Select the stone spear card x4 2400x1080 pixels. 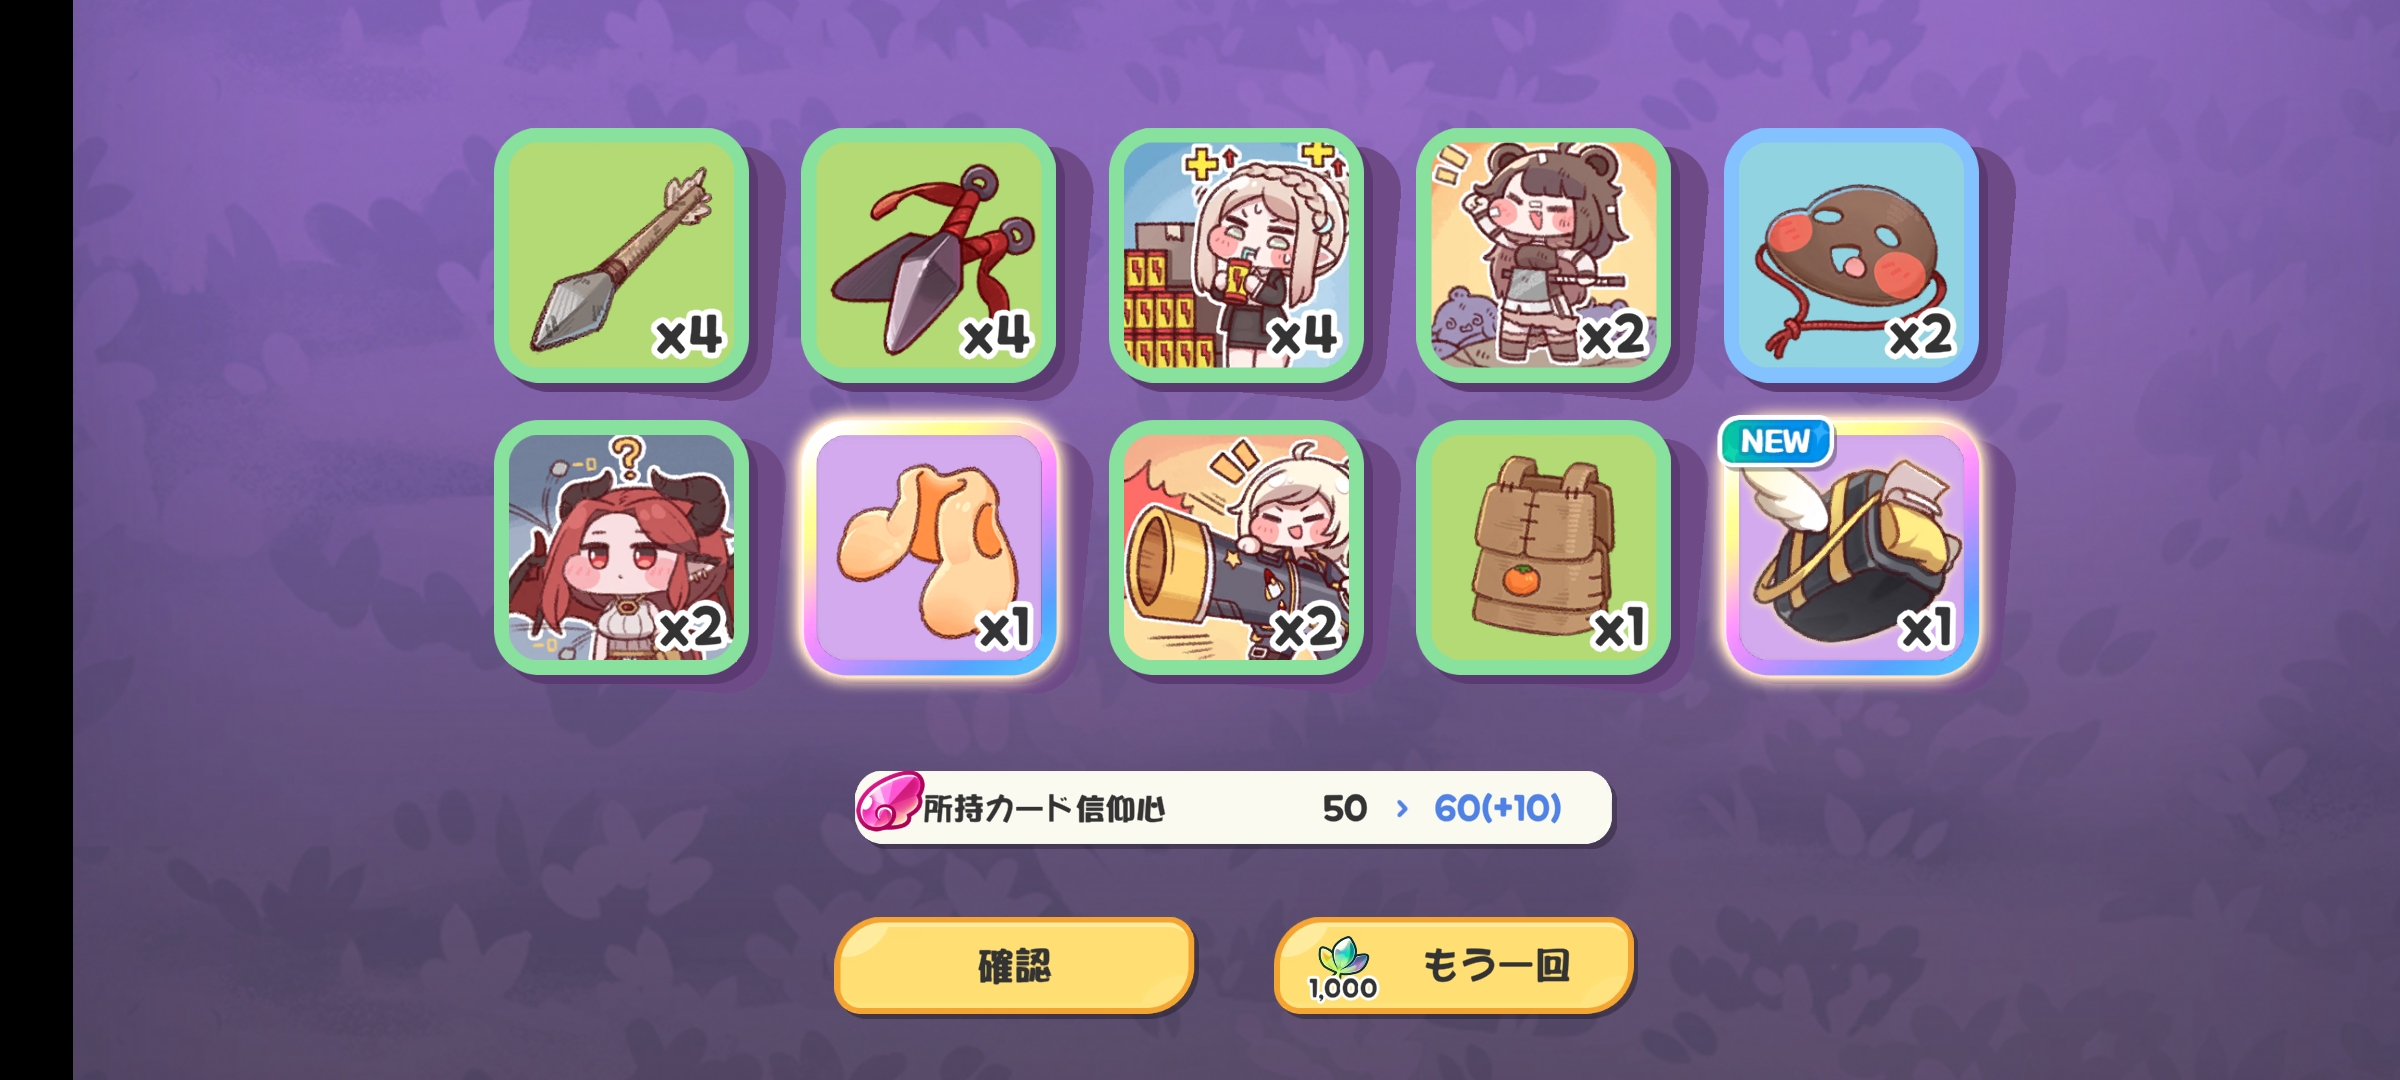(x=621, y=255)
